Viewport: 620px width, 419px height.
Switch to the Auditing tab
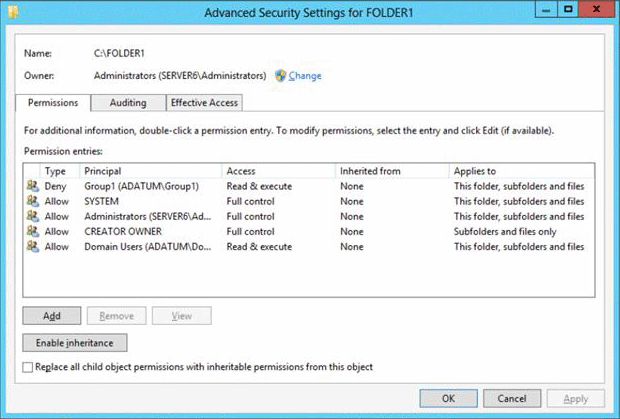pyautogui.click(x=128, y=102)
